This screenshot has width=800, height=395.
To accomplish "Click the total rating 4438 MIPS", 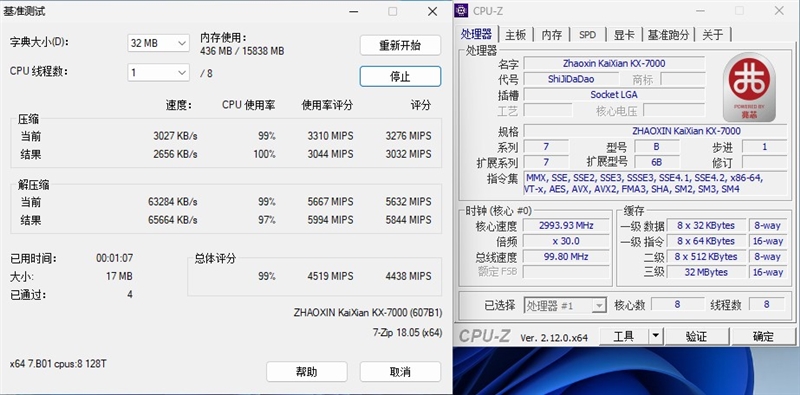I will 408,276.
